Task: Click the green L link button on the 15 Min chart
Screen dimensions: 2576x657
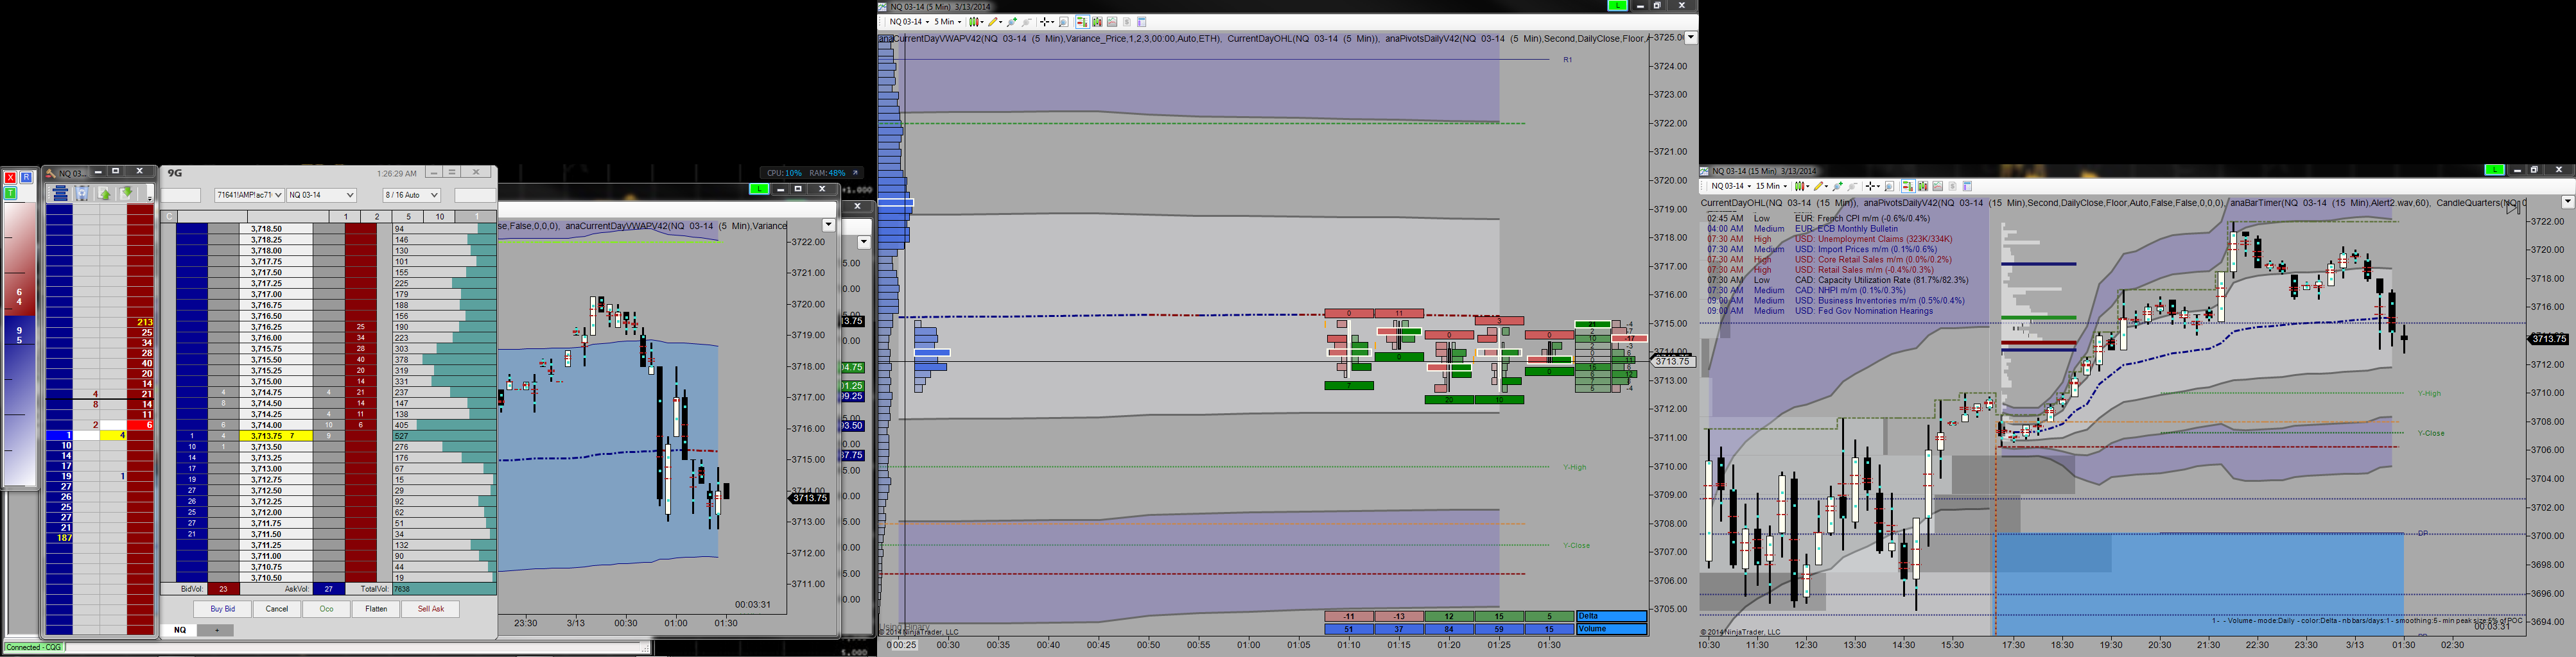Action: tap(2495, 170)
